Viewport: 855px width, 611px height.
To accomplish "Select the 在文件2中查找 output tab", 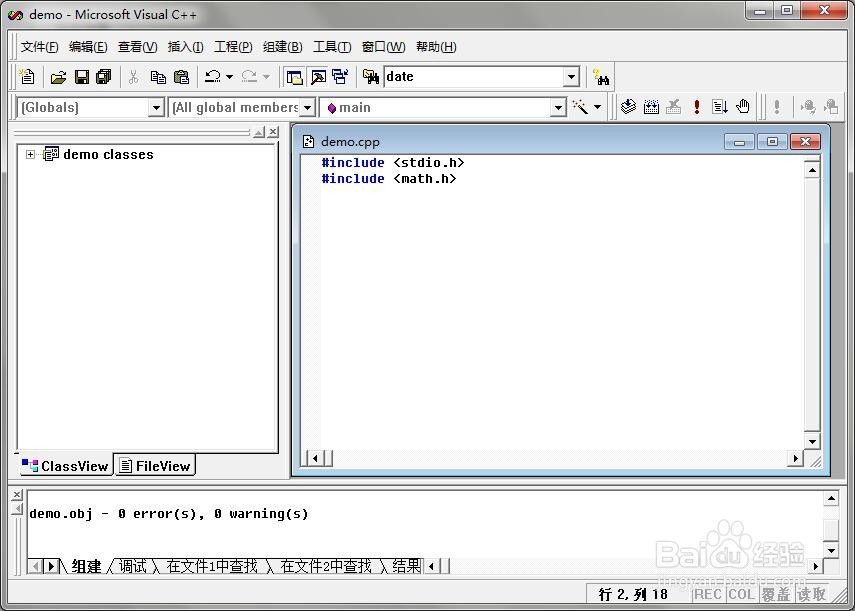I will click(326, 566).
